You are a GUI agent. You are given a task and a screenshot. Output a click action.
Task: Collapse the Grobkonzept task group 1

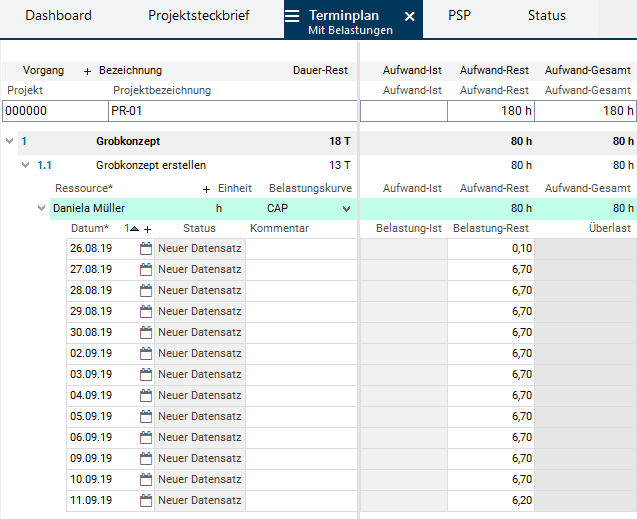point(9,141)
